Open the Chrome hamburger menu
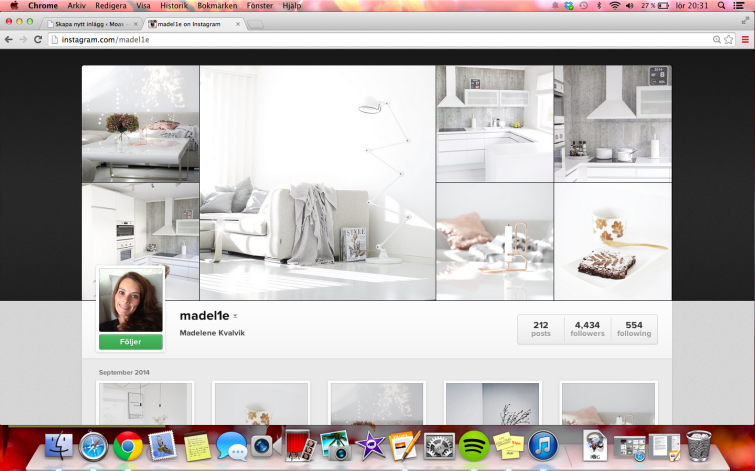 coord(744,39)
